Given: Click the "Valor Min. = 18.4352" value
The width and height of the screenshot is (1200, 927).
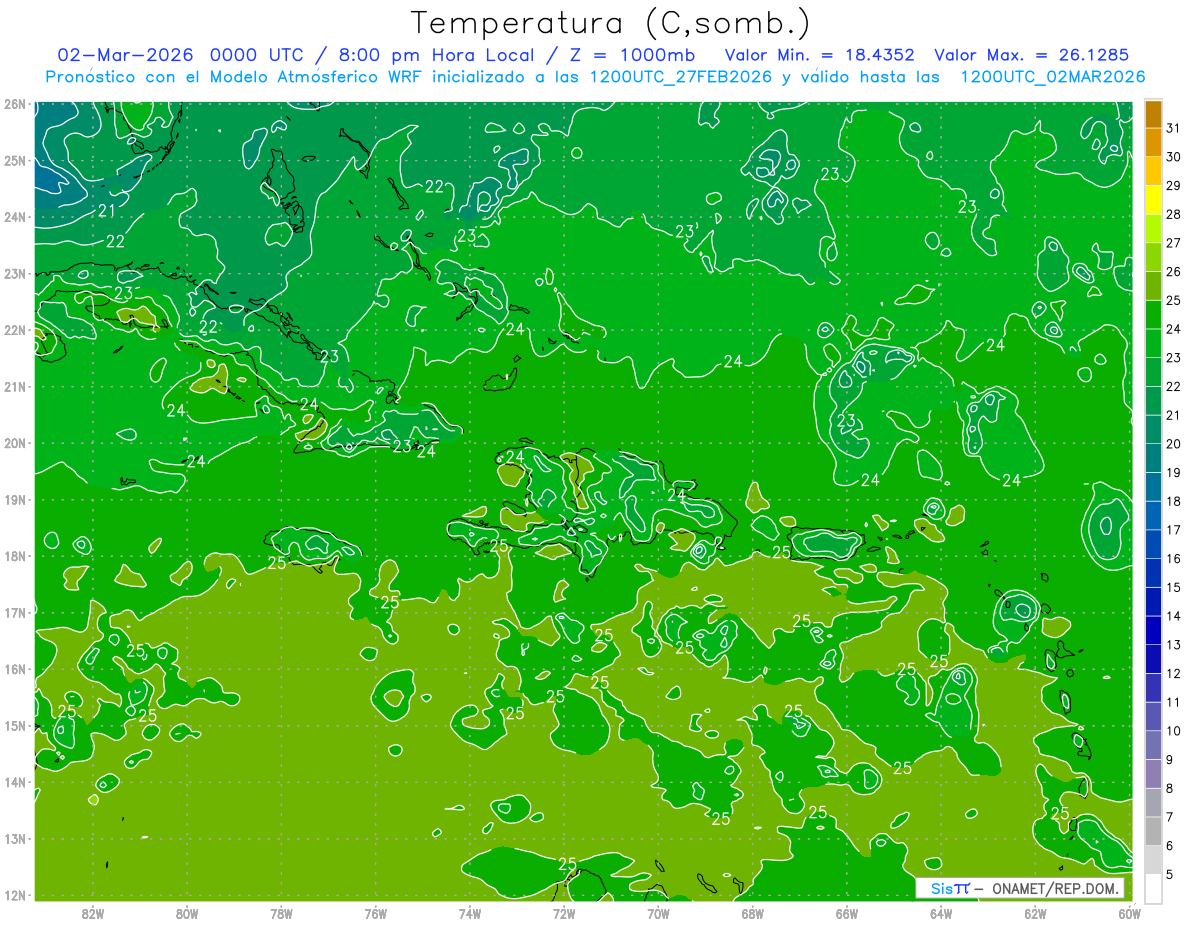Looking at the screenshot, I should click(x=820, y=55).
